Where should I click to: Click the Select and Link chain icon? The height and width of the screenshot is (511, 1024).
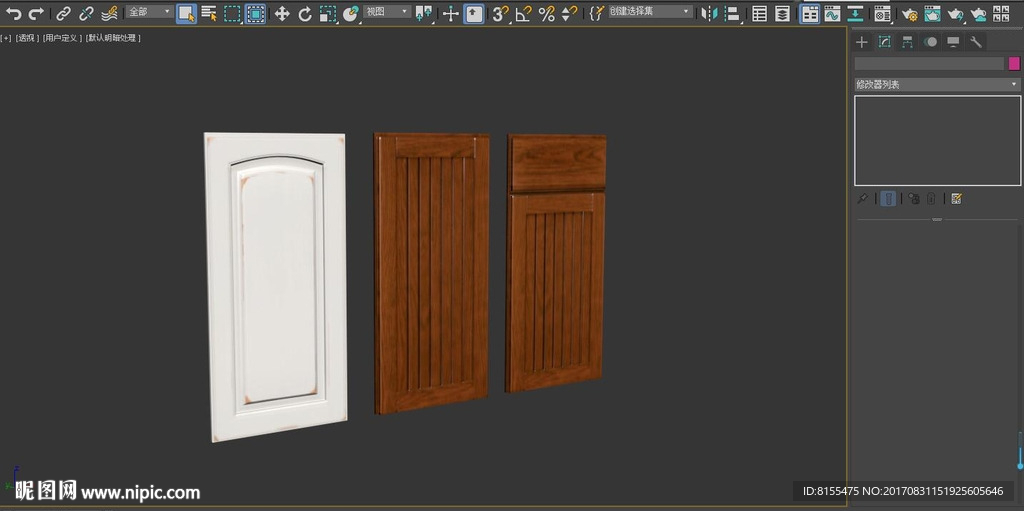click(63, 13)
